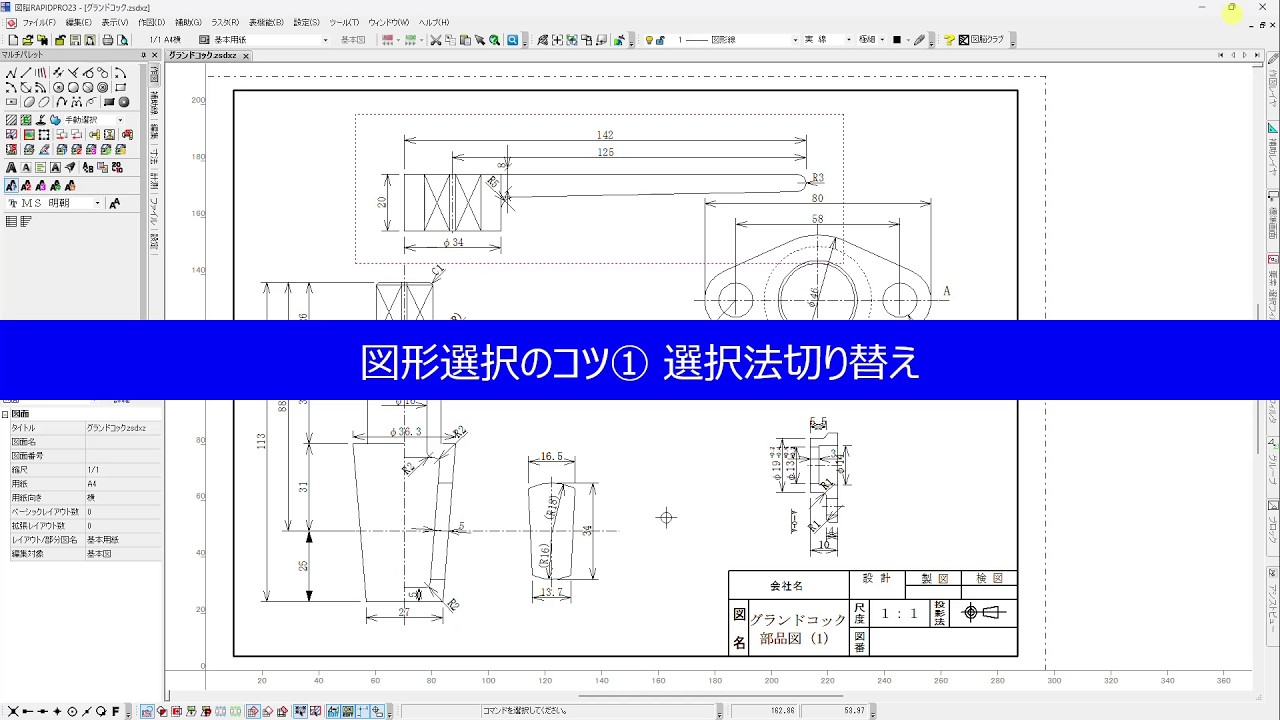Select the ellipse drawing tool

[x=29, y=102]
